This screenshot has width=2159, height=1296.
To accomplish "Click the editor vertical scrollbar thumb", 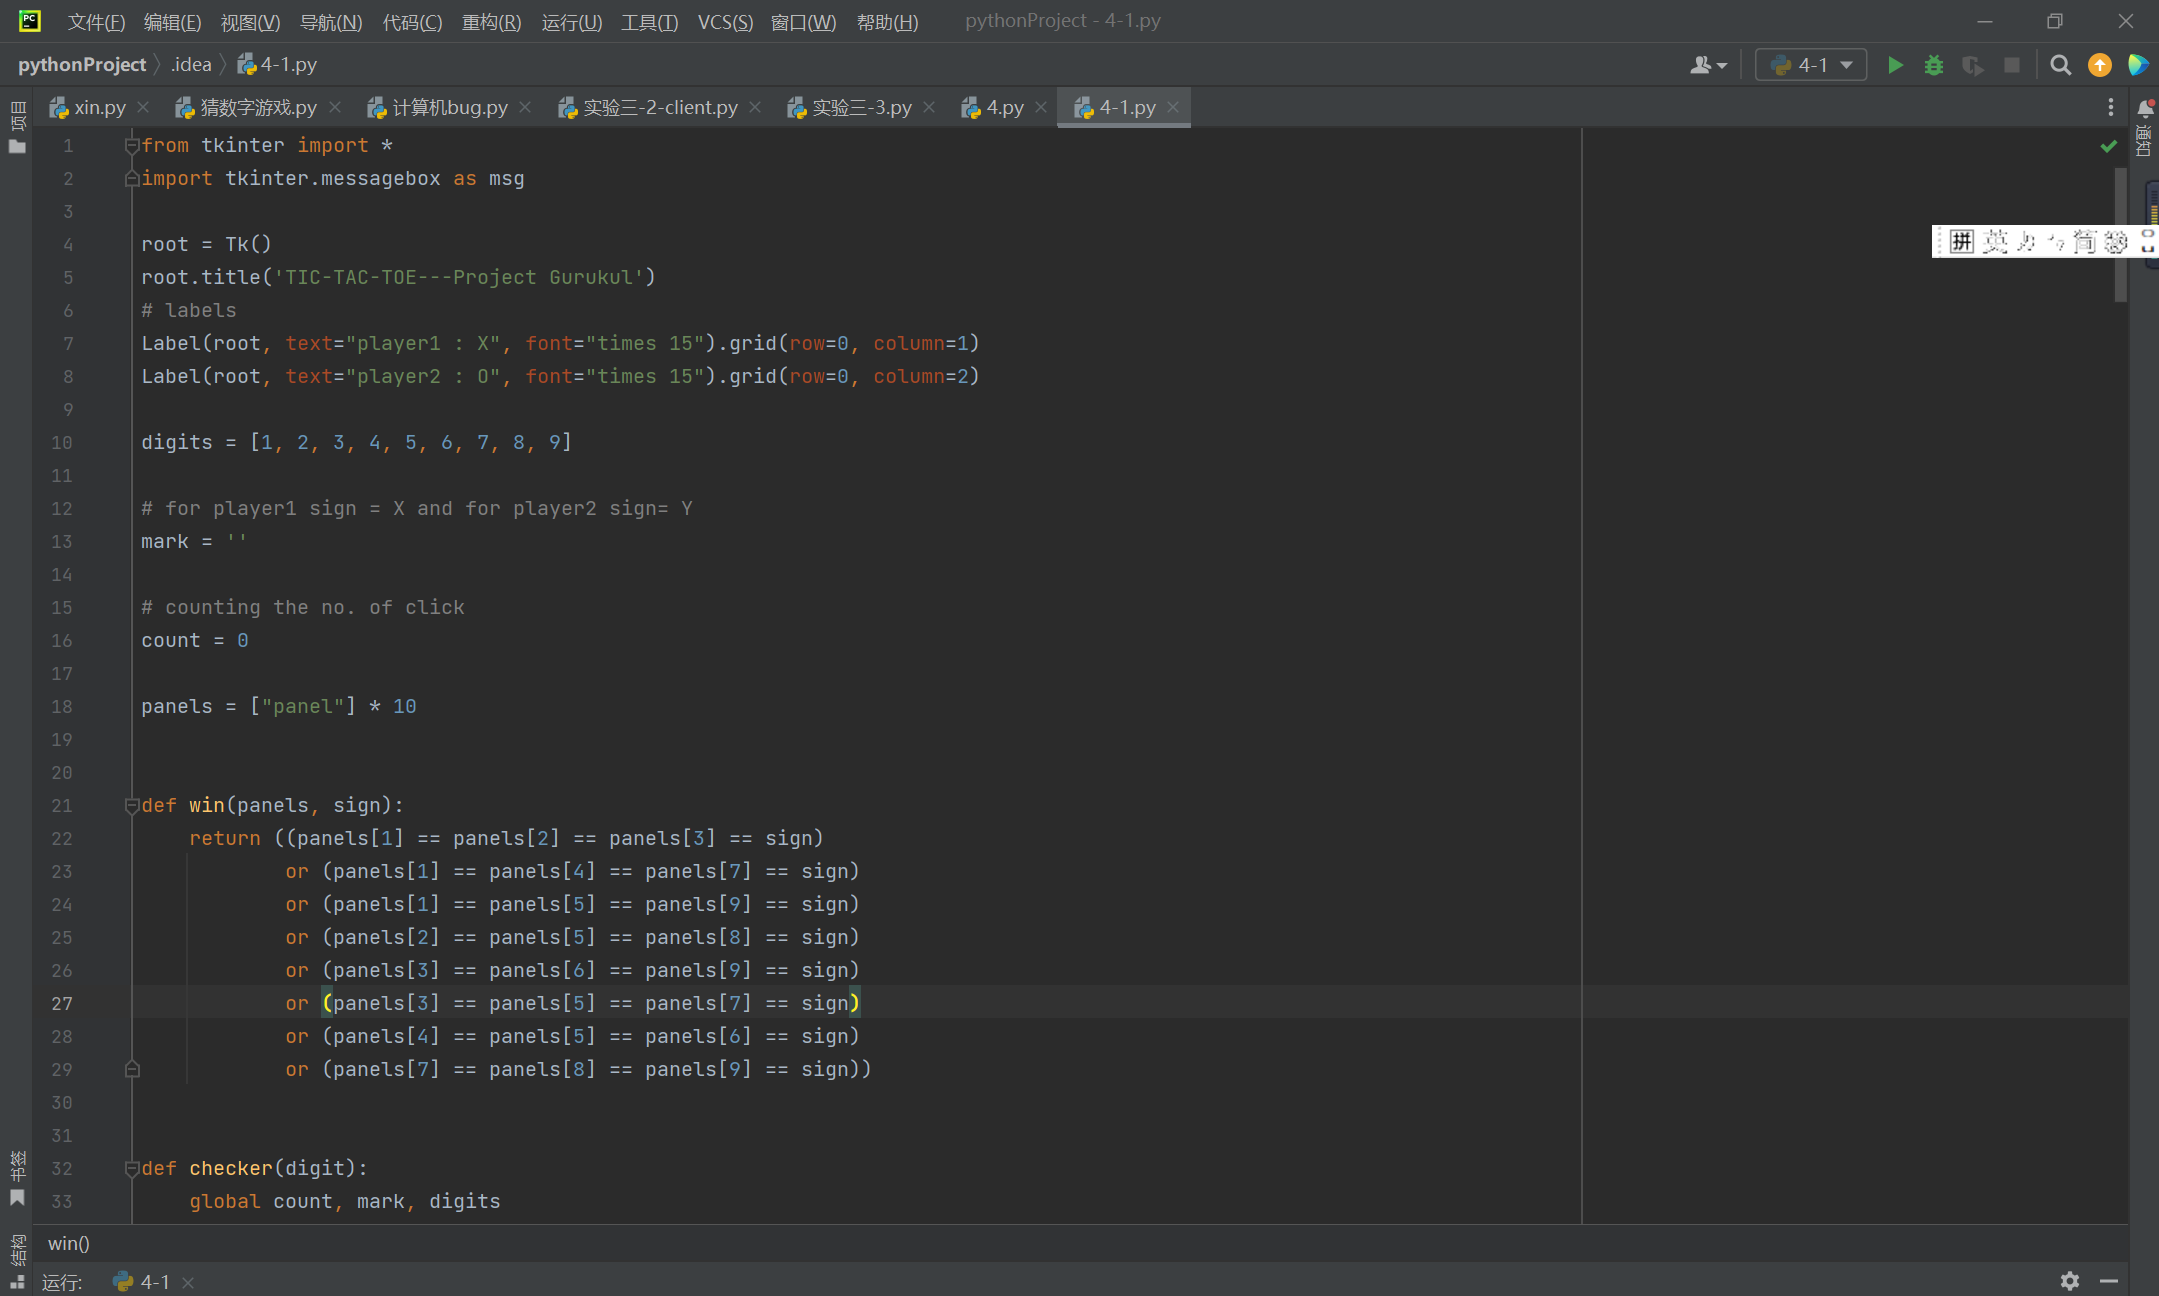I will pyautogui.click(x=2120, y=234).
